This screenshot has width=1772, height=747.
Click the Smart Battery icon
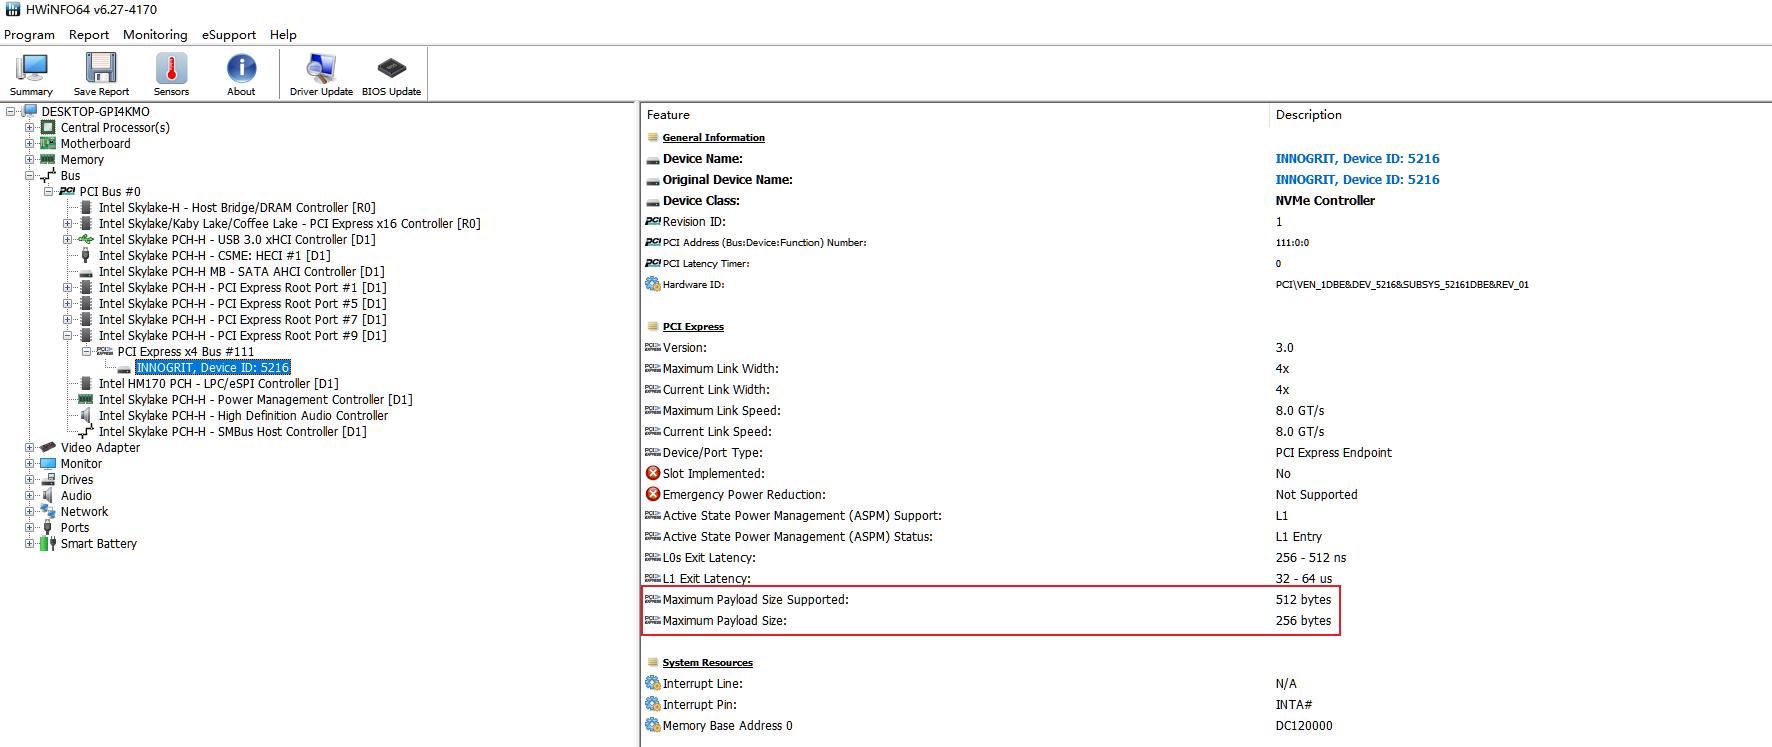tap(48, 544)
